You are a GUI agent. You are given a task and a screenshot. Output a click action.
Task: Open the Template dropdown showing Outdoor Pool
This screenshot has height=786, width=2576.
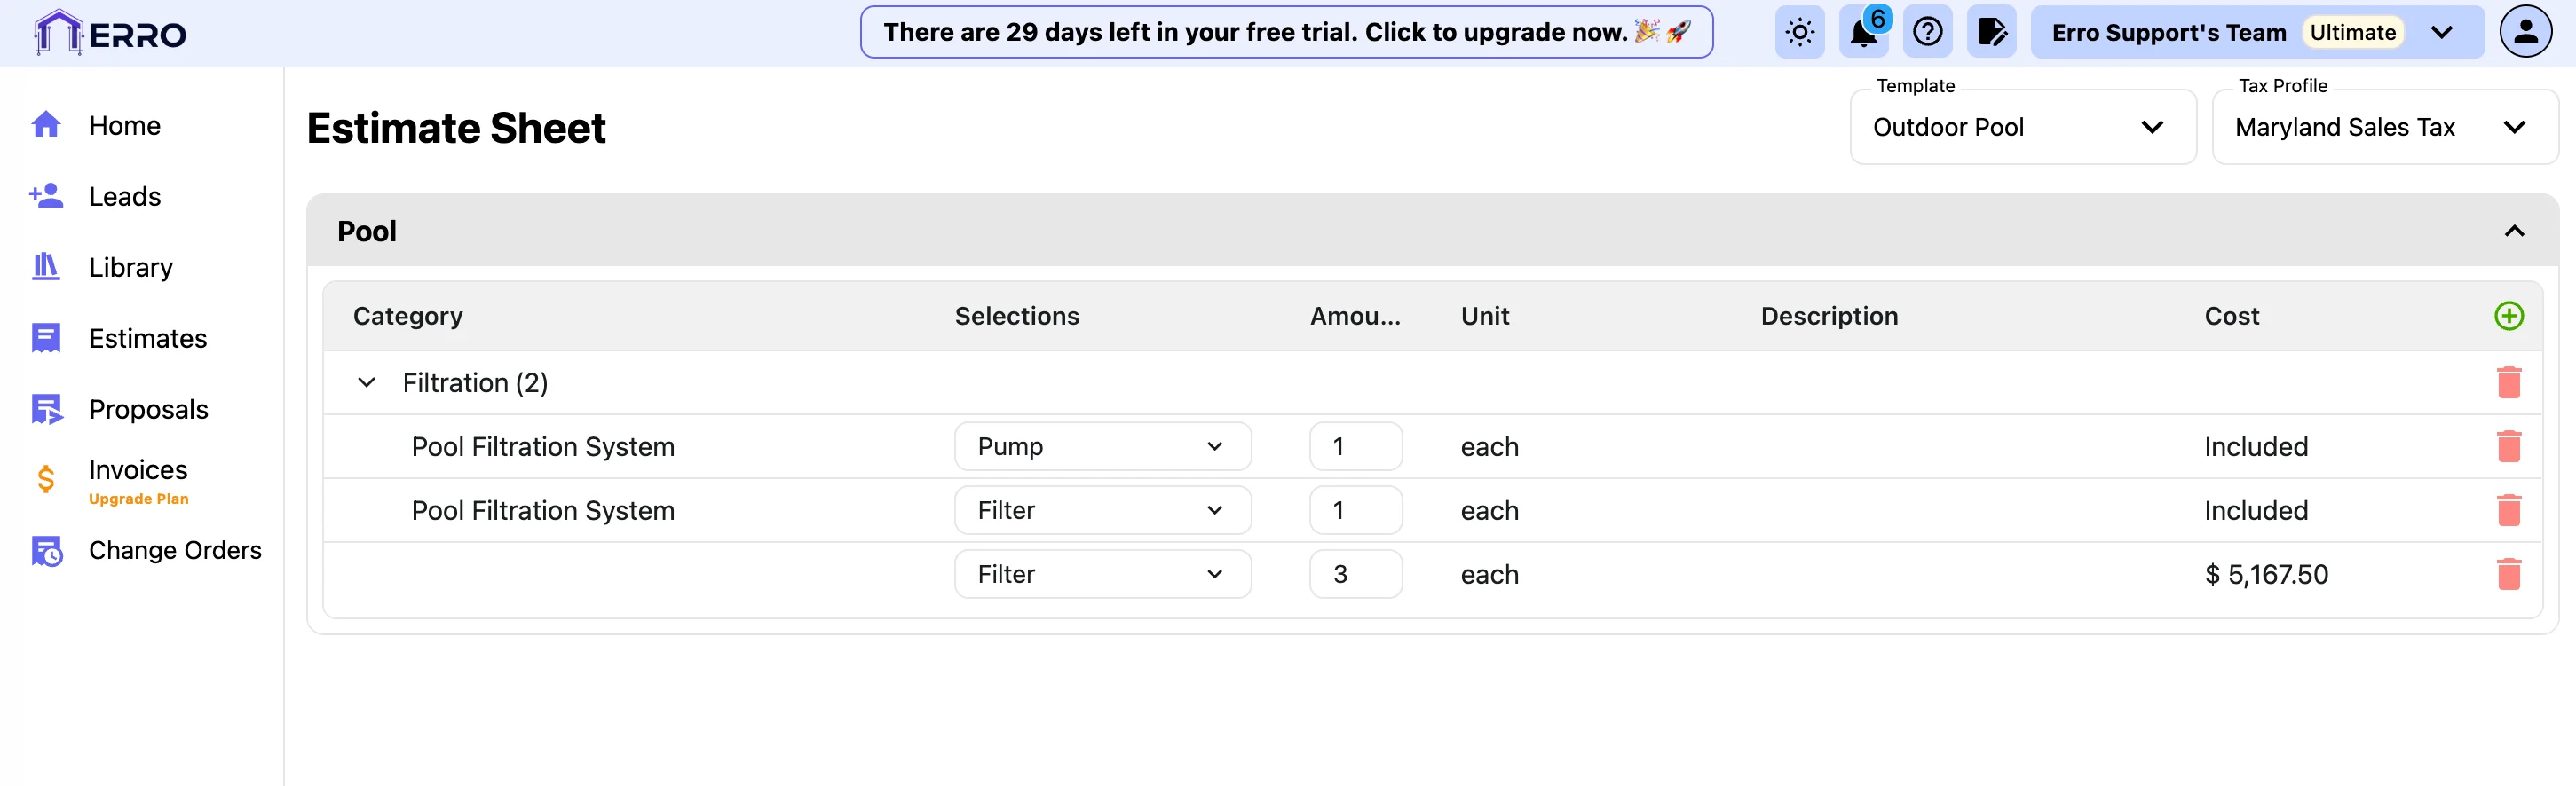click(2022, 127)
